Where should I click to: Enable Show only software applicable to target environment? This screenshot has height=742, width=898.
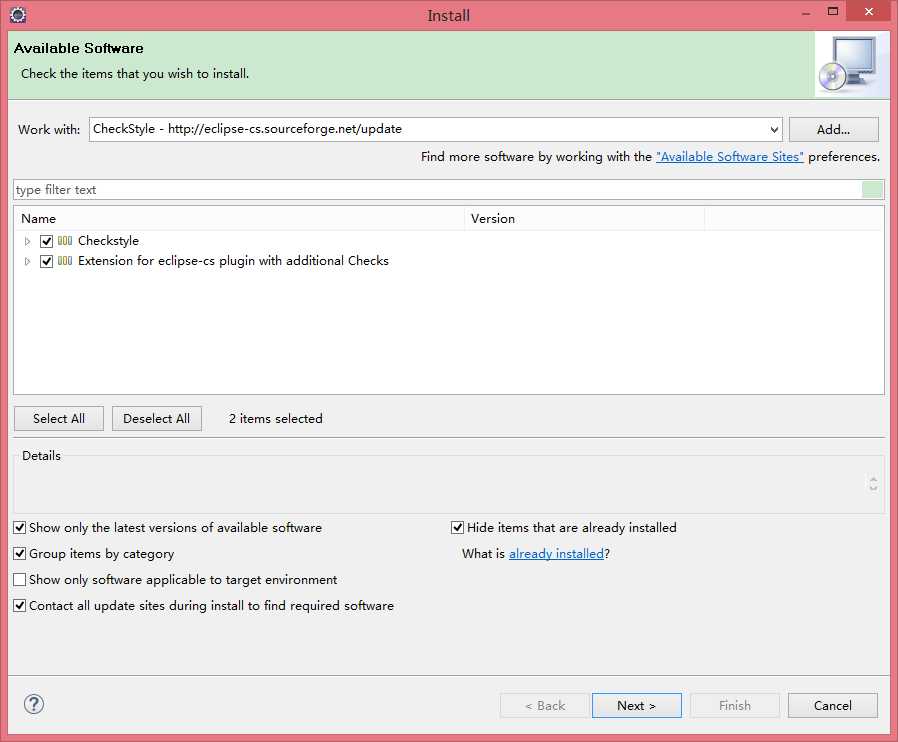19,579
